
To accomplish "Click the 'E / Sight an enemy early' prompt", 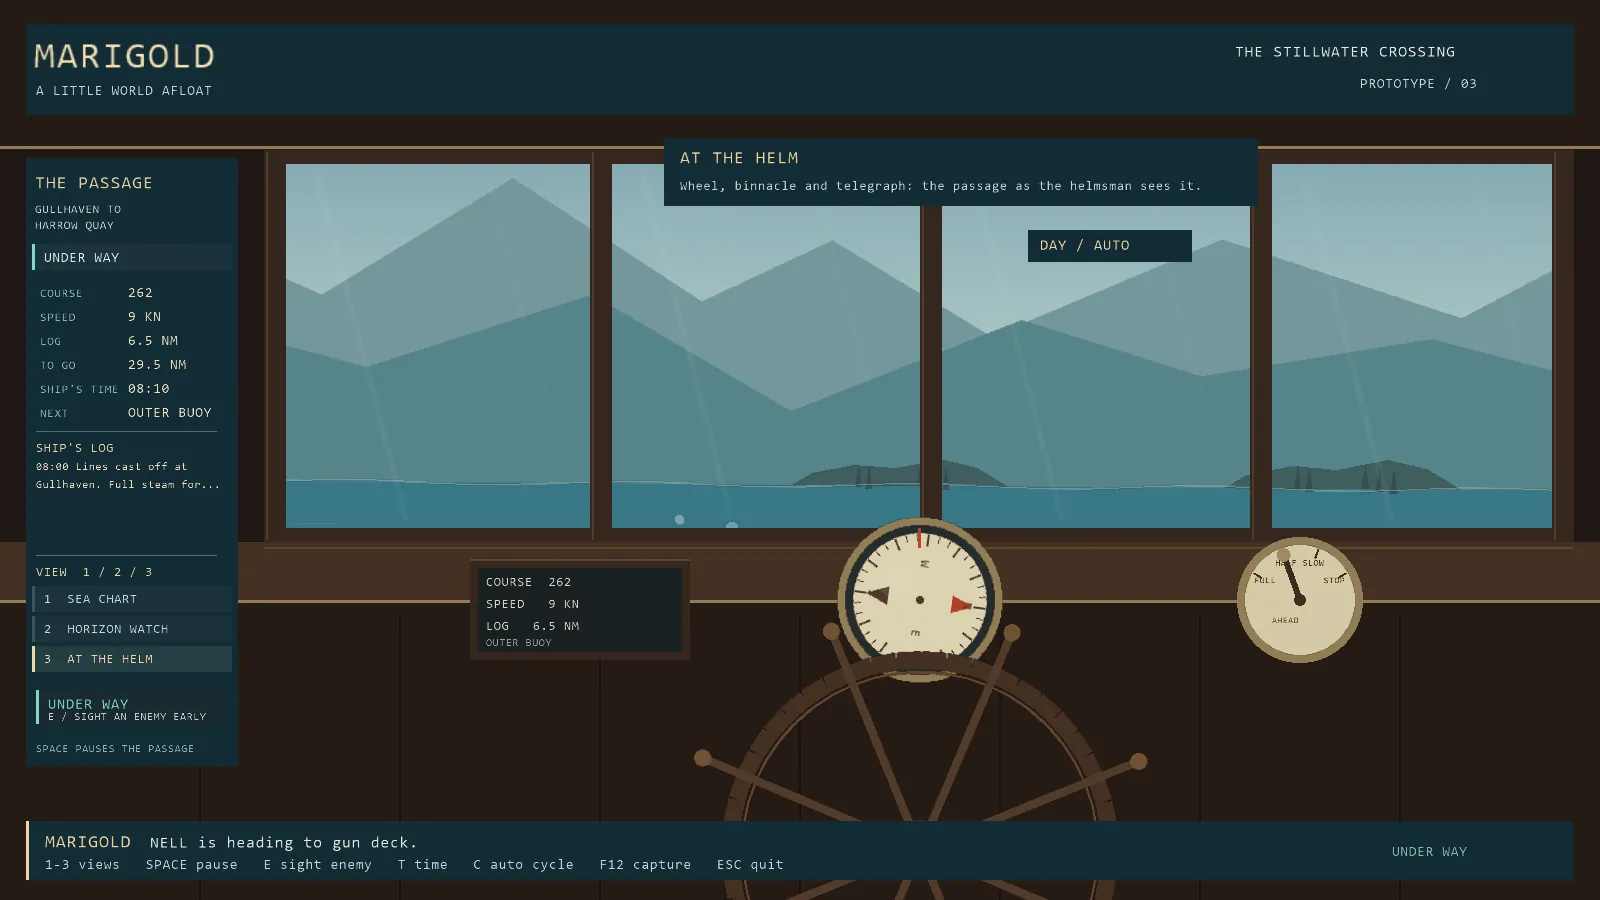I will [127, 717].
